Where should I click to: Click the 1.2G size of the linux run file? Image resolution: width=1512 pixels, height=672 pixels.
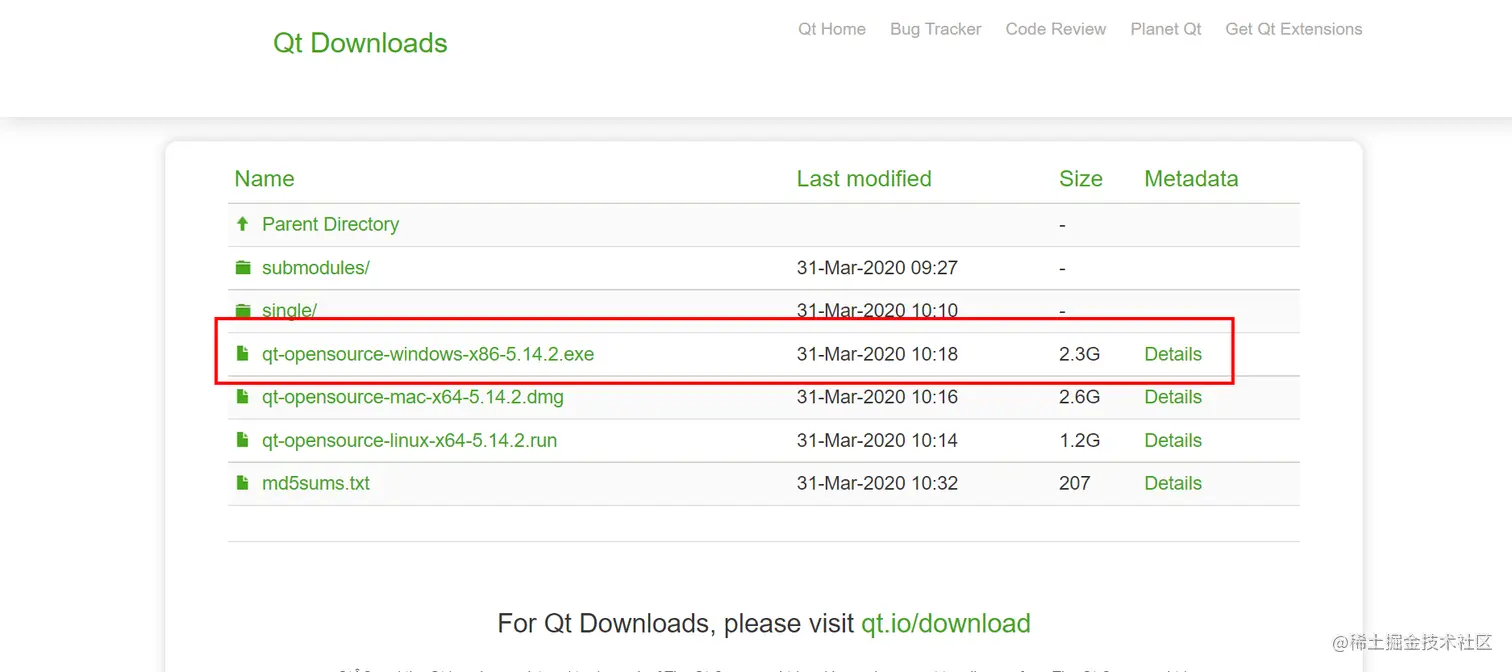coord(1080,440)
